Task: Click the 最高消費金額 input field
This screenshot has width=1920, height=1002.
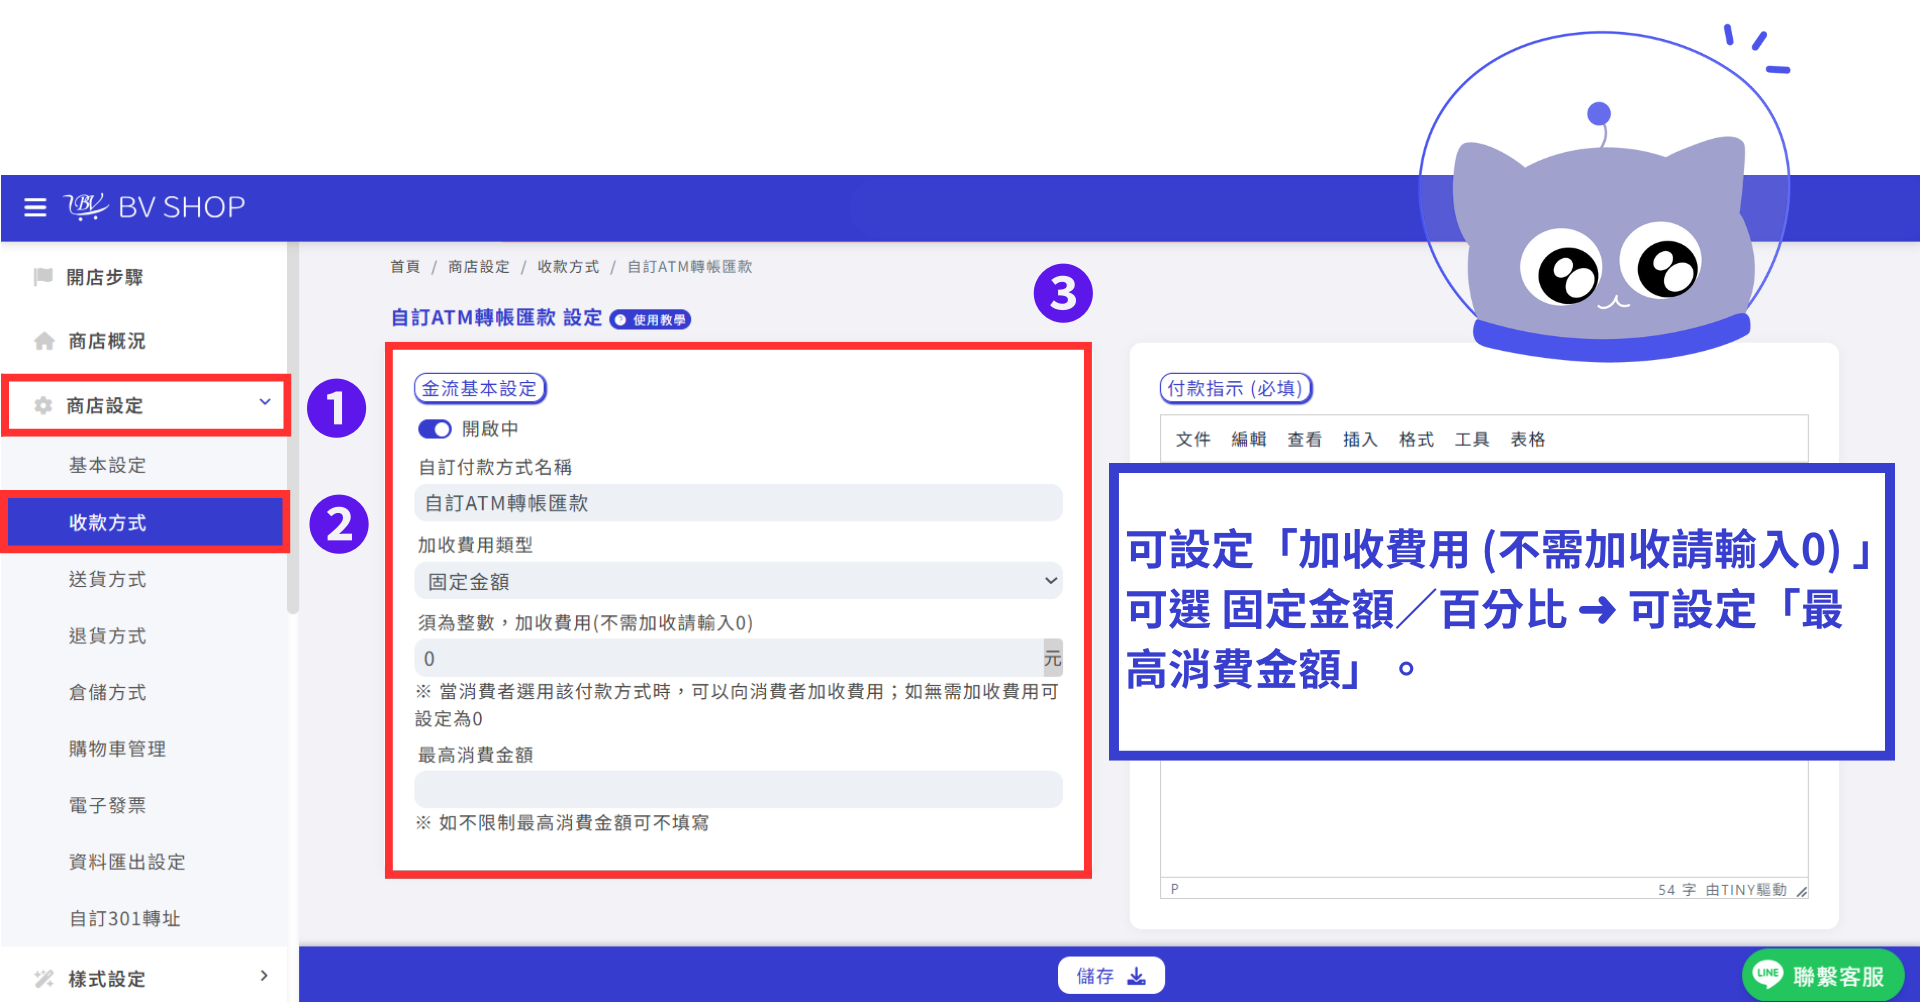Action: 738,789
